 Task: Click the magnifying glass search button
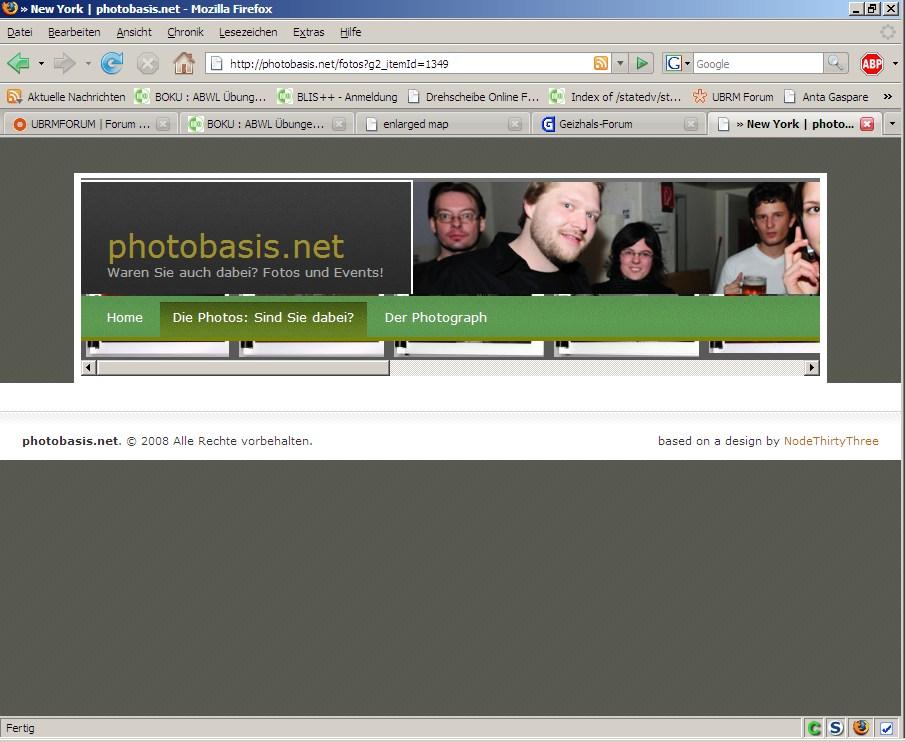[835, 63]
